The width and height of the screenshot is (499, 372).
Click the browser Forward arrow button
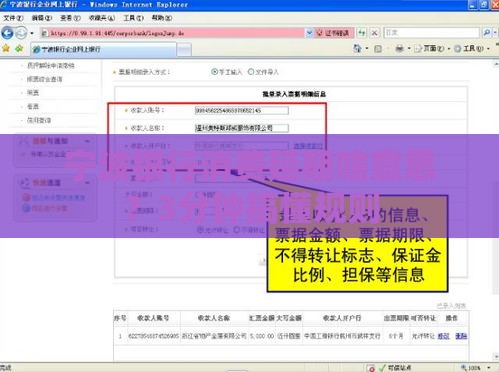pos(21,33)
